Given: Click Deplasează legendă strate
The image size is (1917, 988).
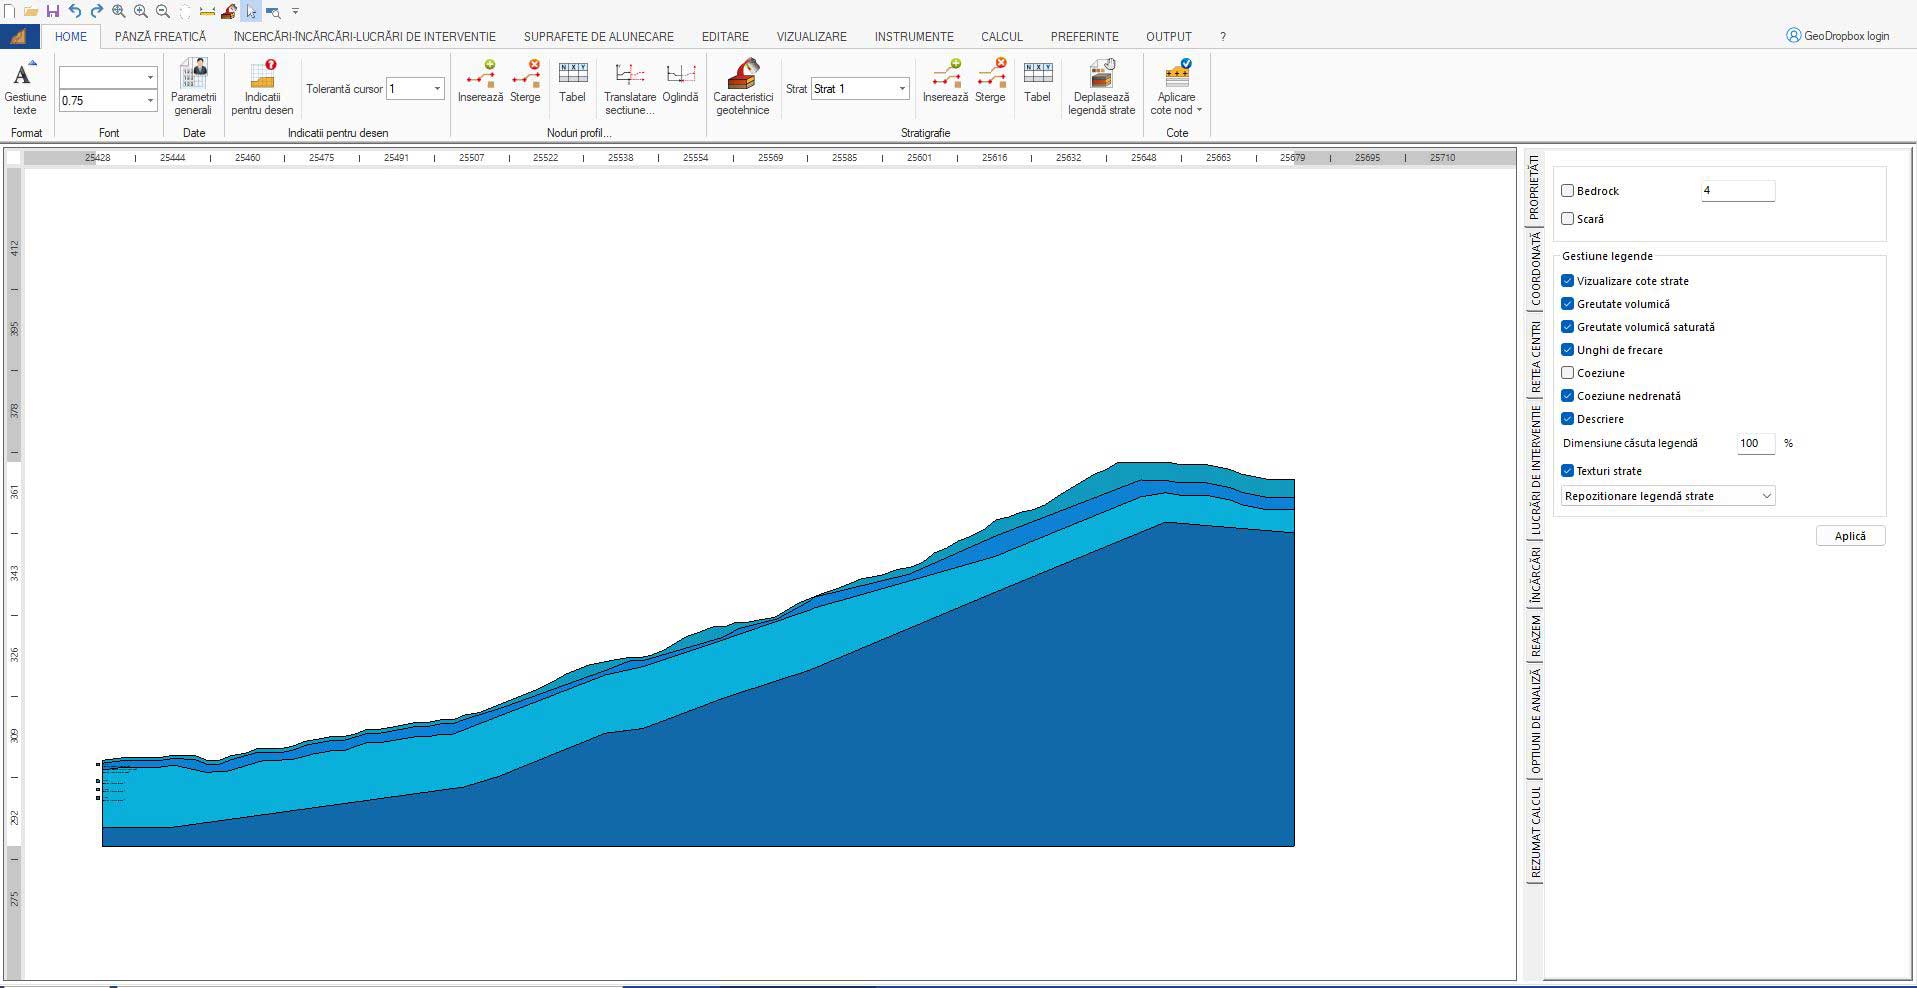Looking at the screenshot, I should coord(1101,87).
